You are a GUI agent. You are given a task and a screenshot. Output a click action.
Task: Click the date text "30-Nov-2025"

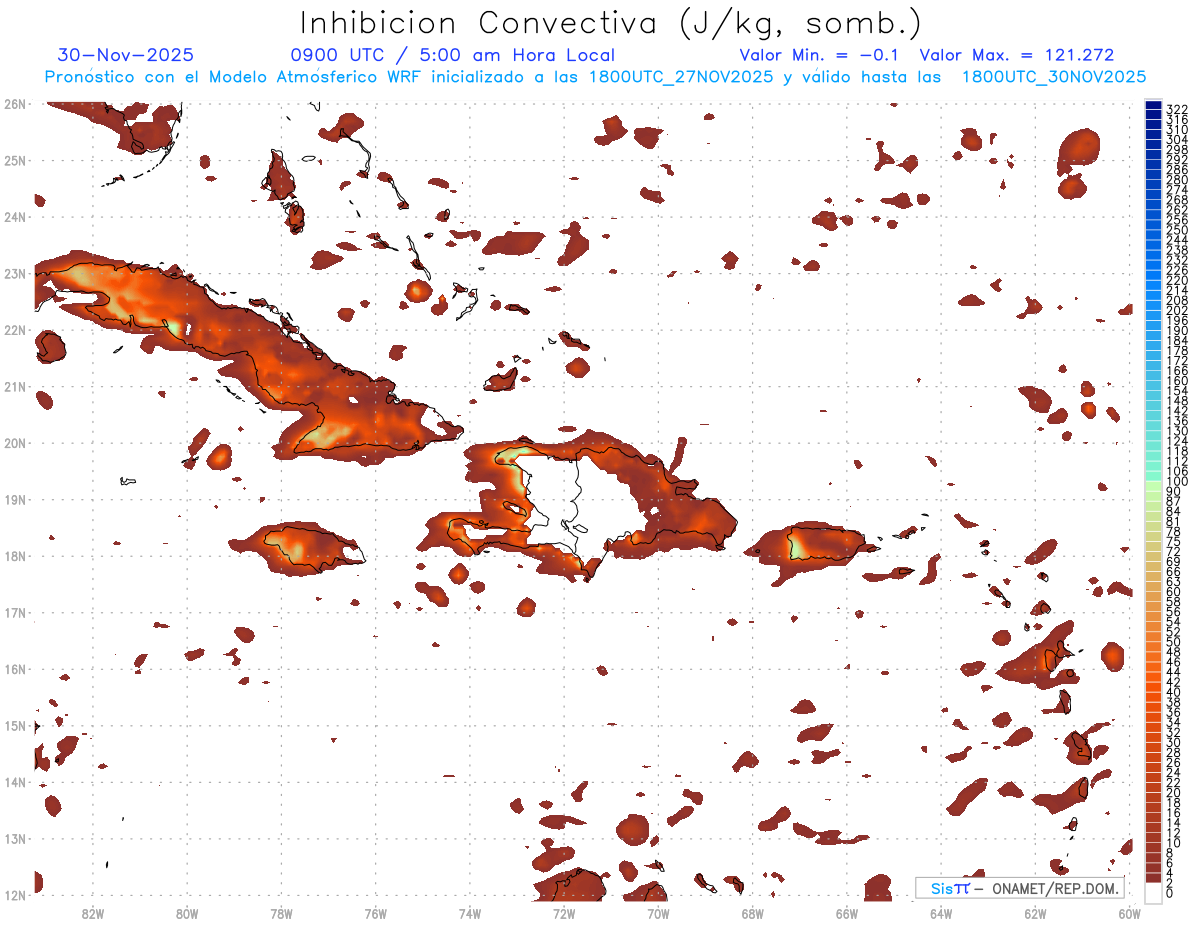126,55
